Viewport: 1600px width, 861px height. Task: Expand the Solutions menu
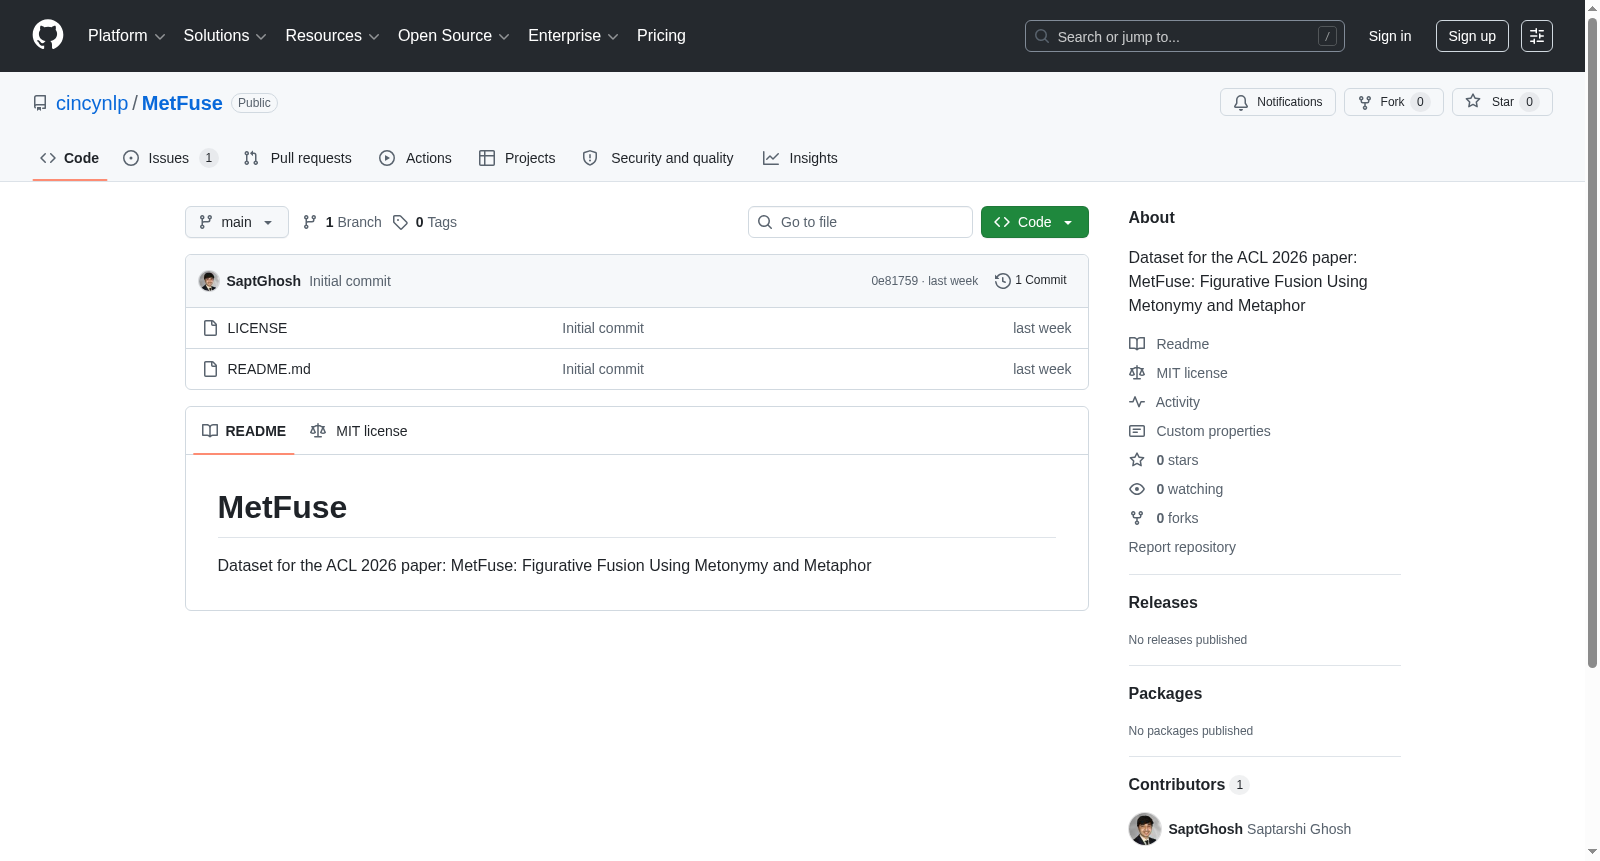tap(225, 36)
